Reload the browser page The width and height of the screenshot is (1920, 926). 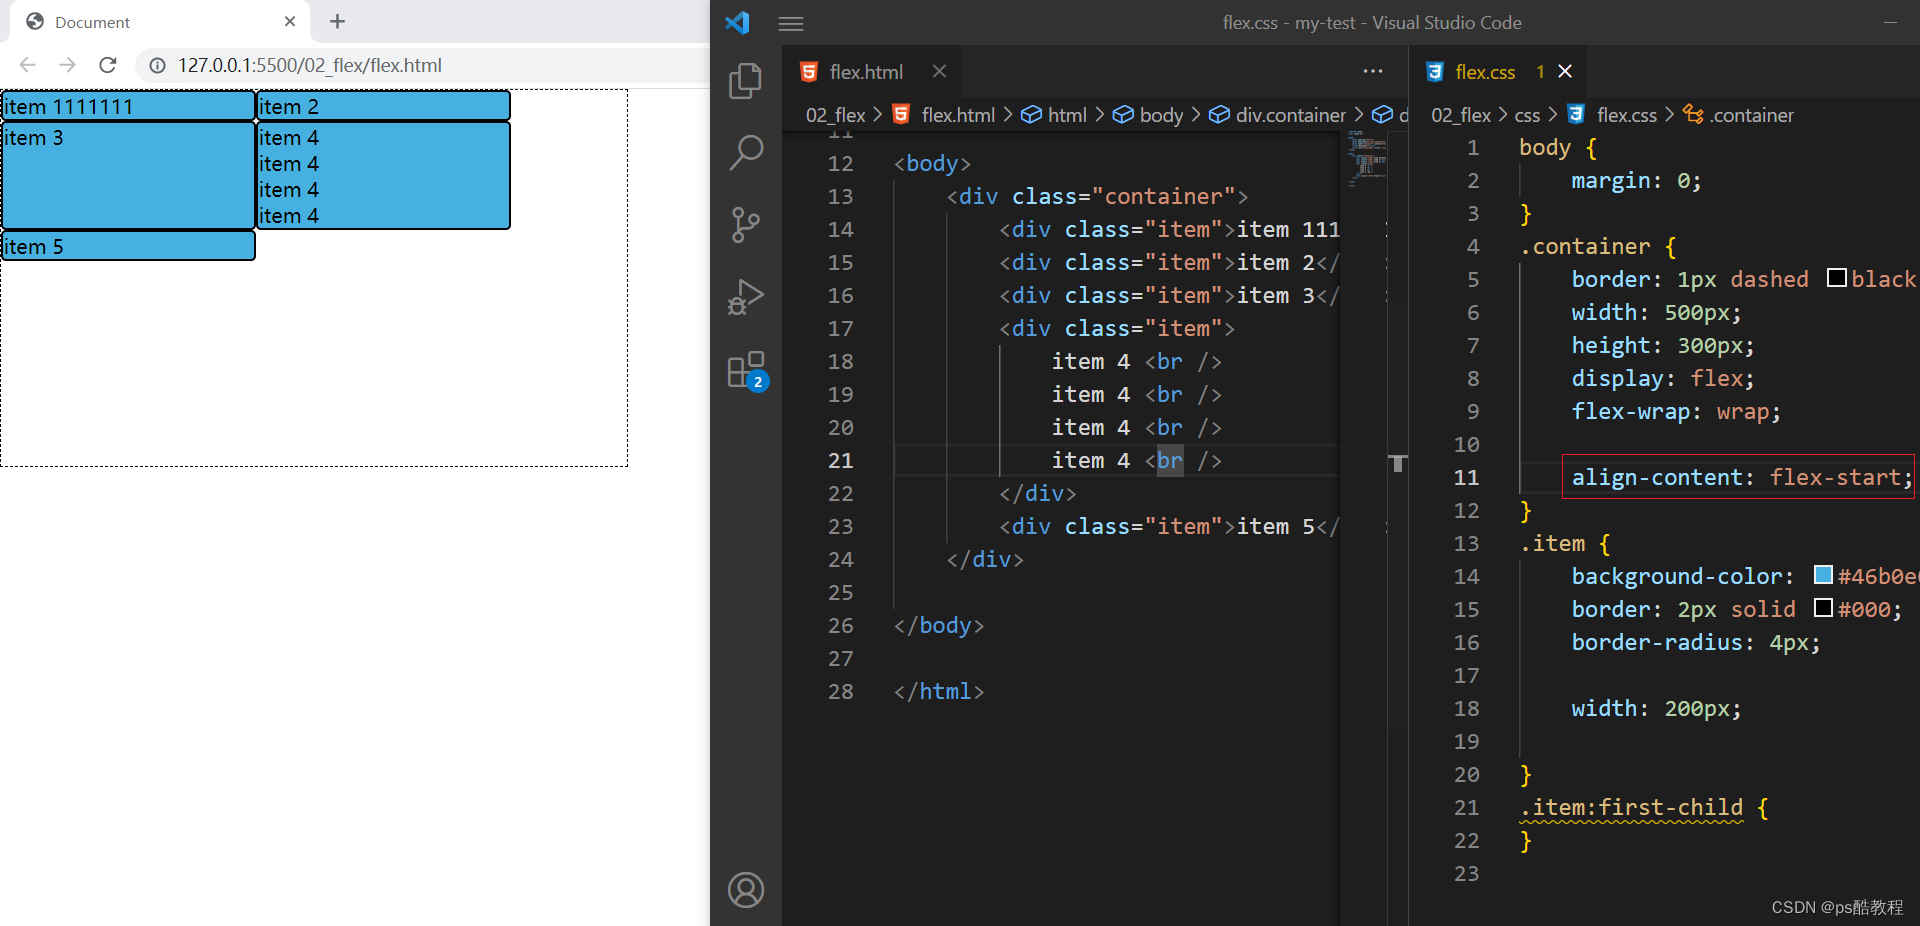pos(108,65)
